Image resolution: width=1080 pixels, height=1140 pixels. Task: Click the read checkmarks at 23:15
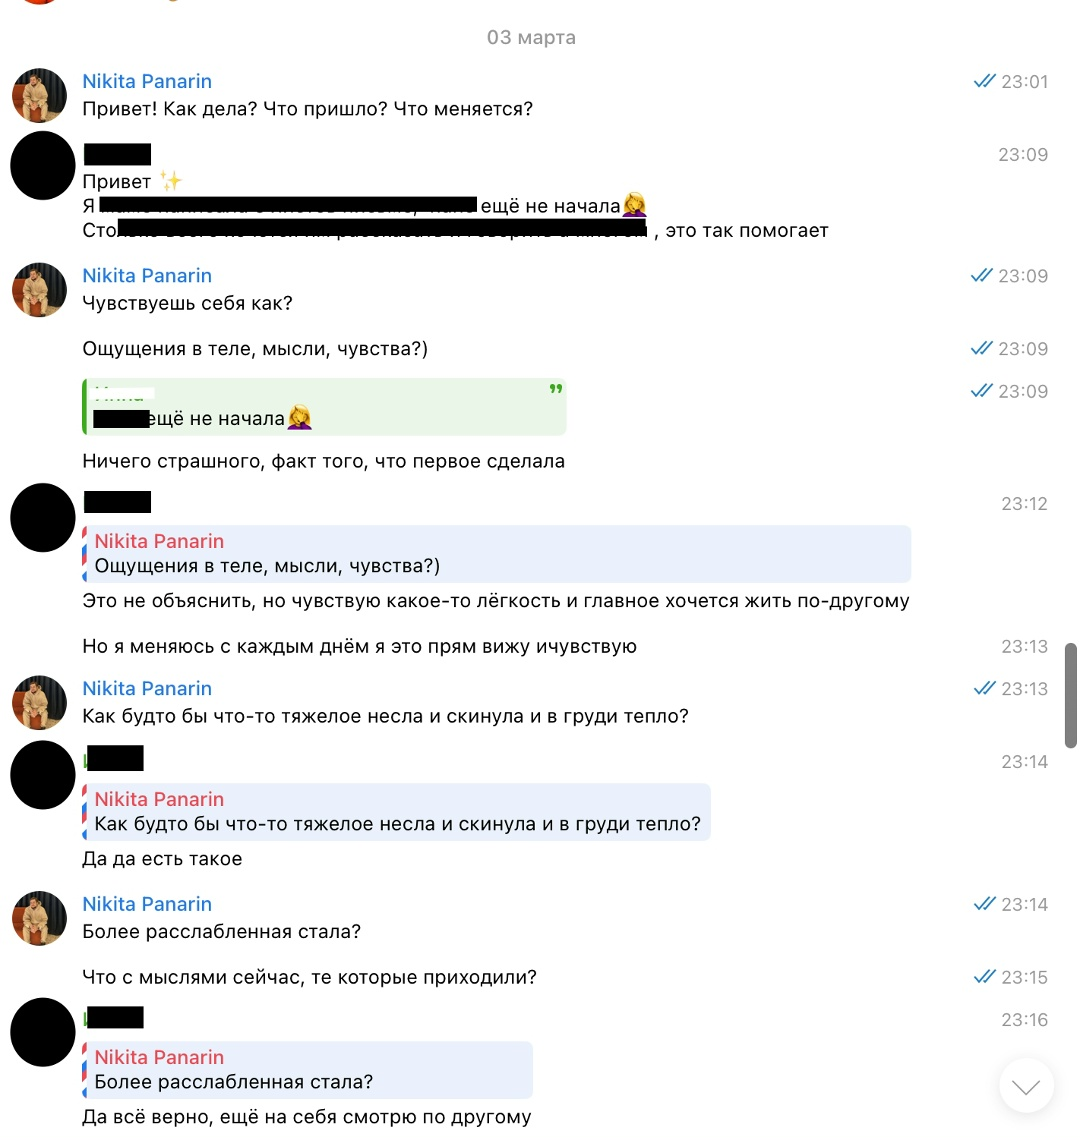coord(984,977)
